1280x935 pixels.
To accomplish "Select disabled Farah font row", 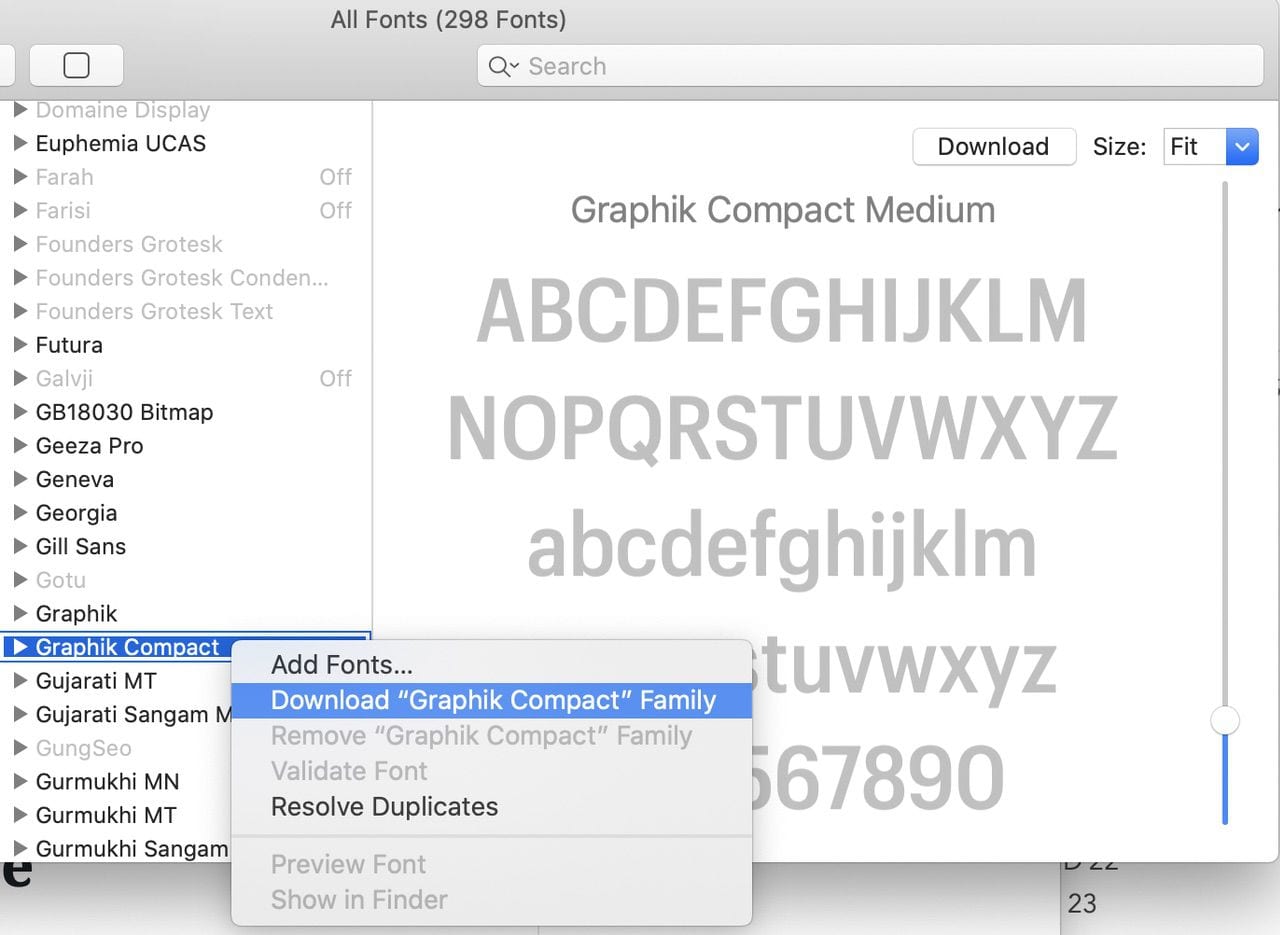I will click(x=64, y=177).
